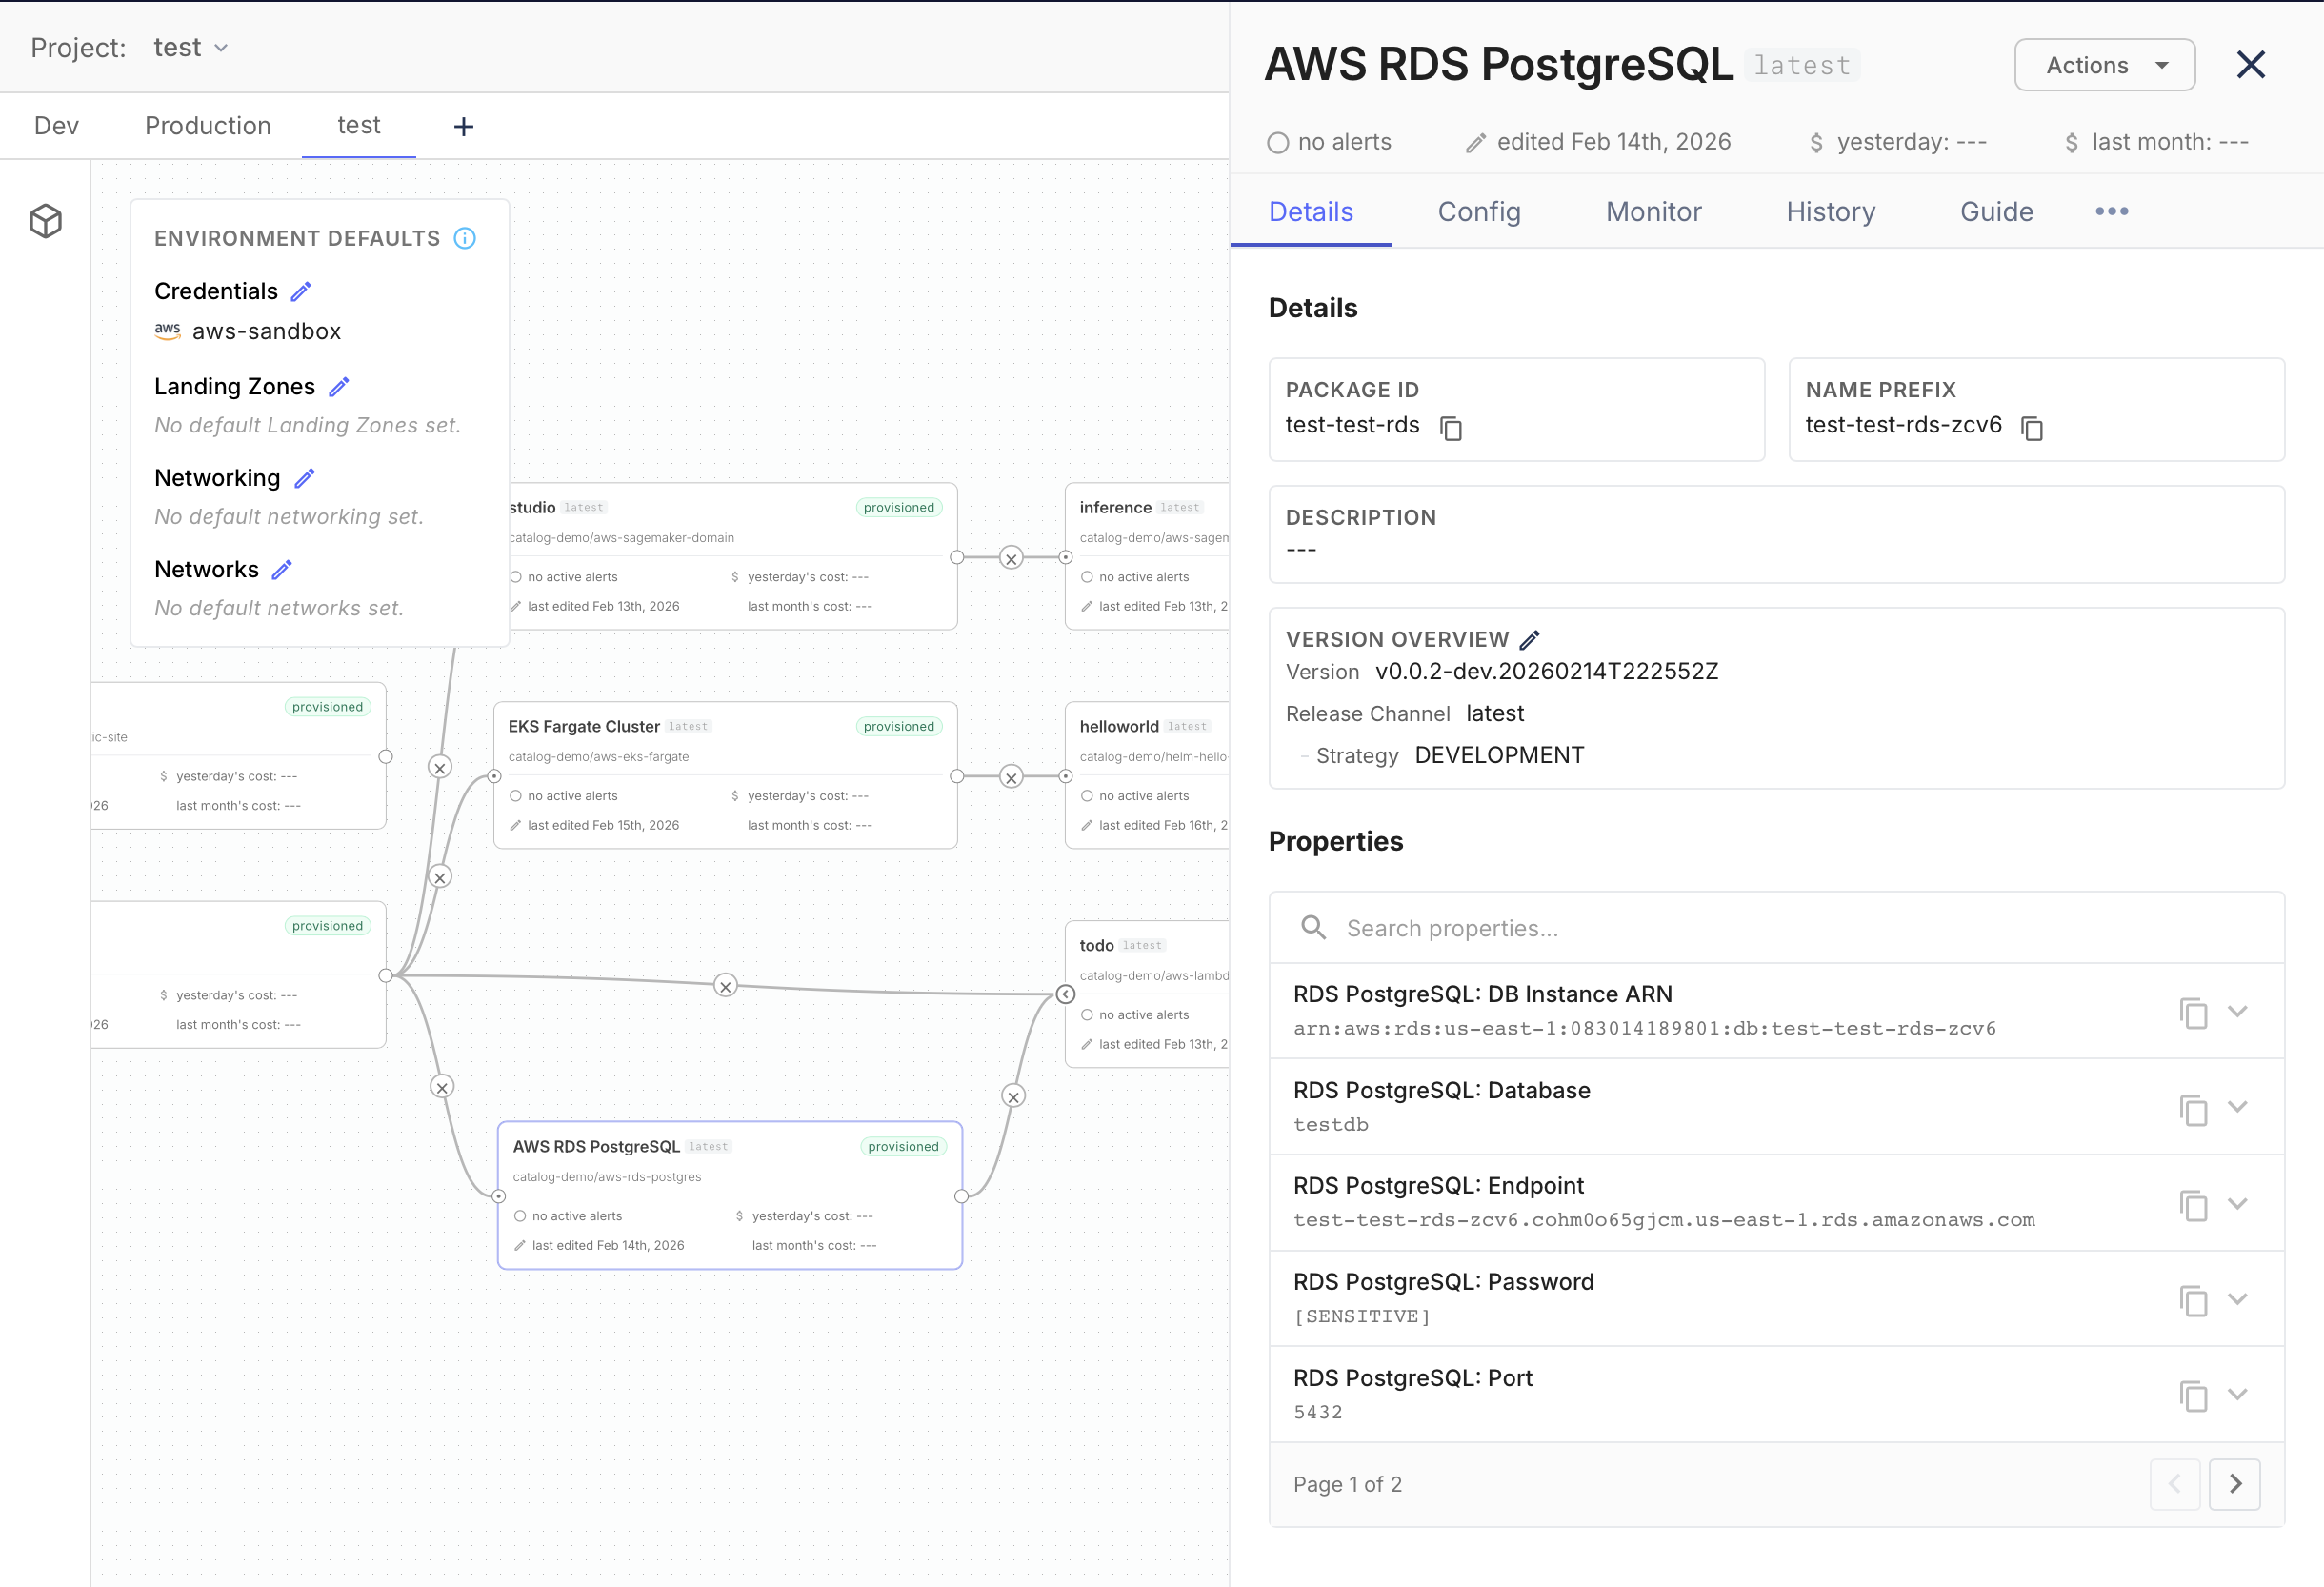Edit the Networking default
Viewport: 2324px width, 1587px height.
304,478
